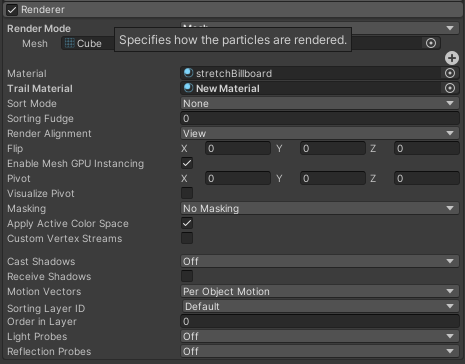Click the Material label
Image resolution: width=465 pixels, height=364 pixels.
coord(27,73)
